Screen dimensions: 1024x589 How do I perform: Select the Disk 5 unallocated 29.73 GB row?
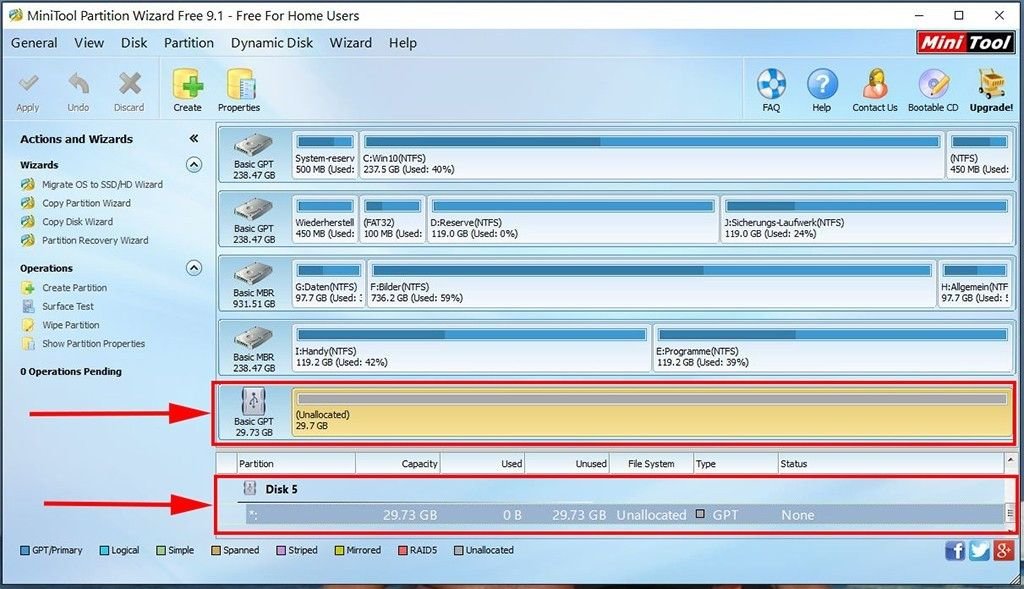625,515
